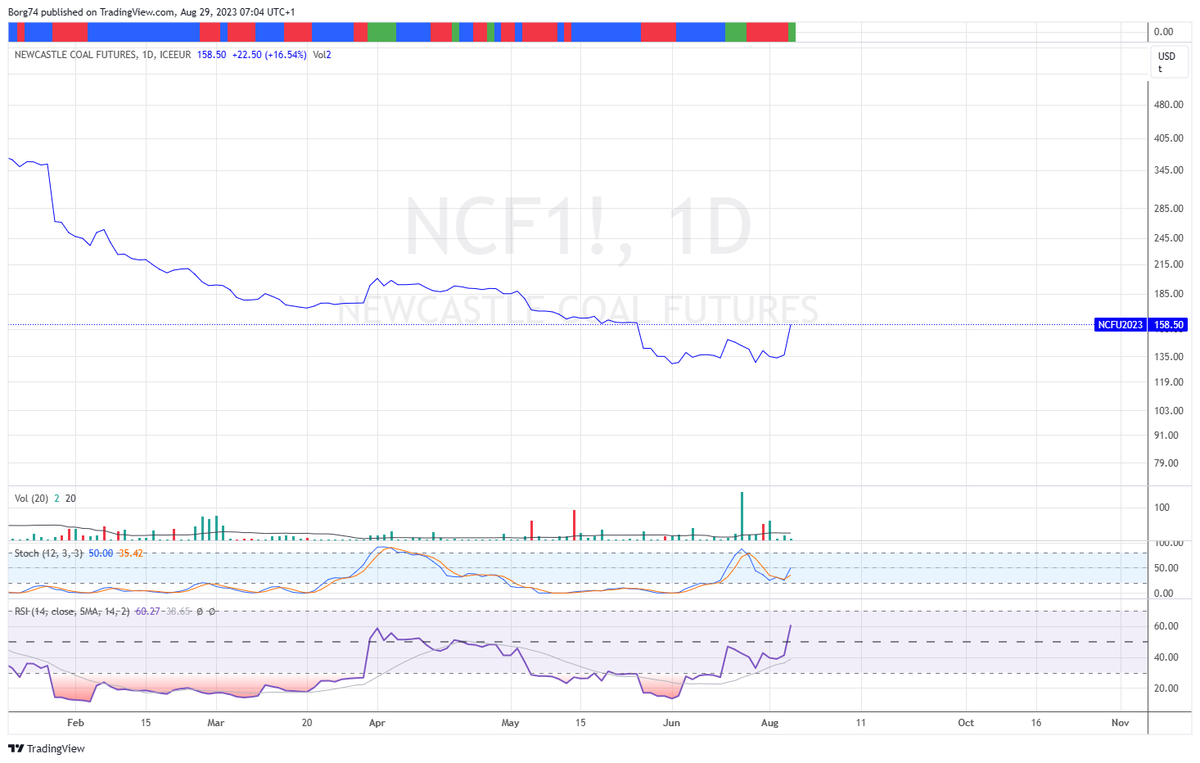Screen dimensions: 1200x763
Task: Click the Jun date on time axis
Action: [x=673, y=721]
